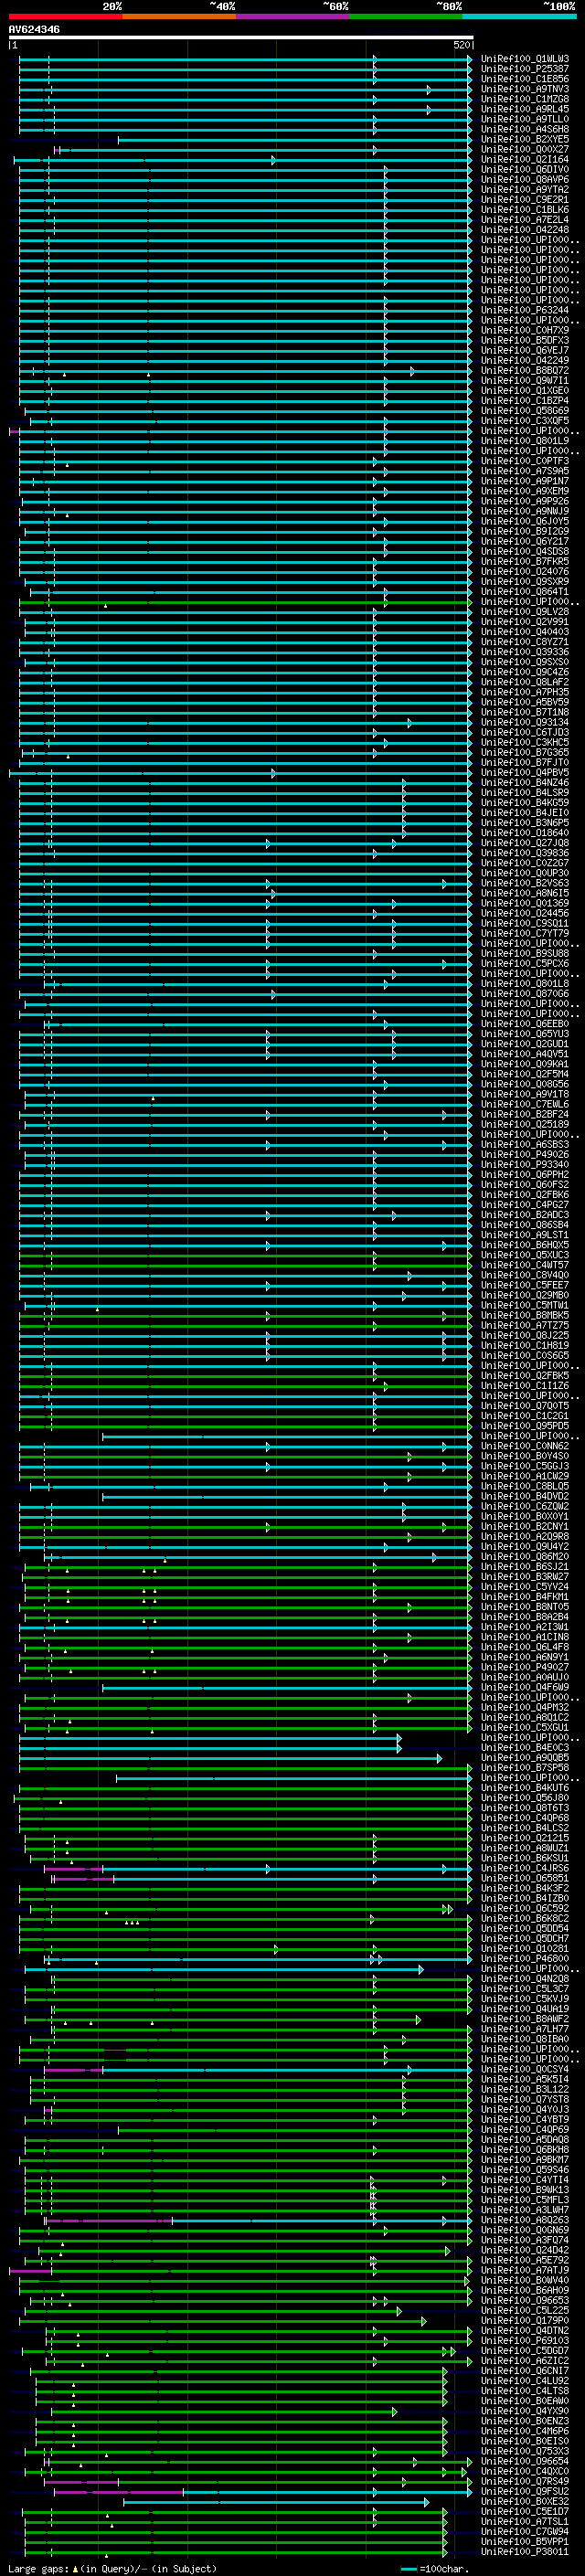This screenshot has height=2576, width=585.
Task: Select the UniRef100_A4S6H8 label
Action: 525,129
